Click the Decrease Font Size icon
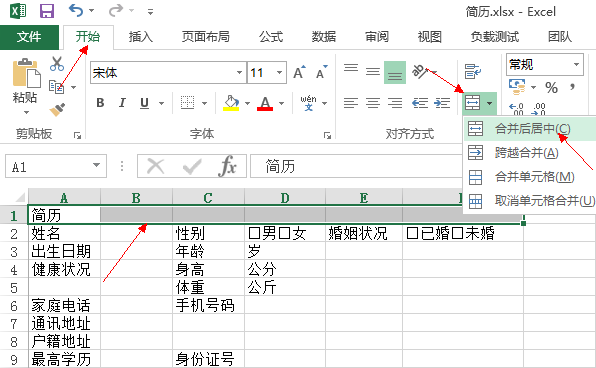 point(322,72)
